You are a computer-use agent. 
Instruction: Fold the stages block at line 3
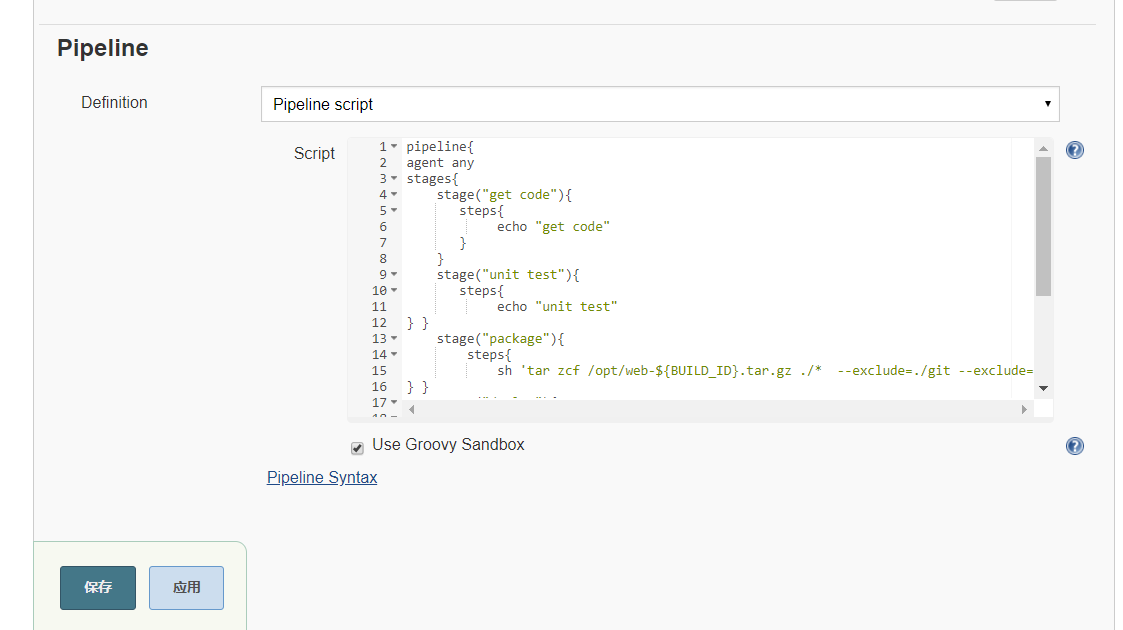tap(394, 179)
